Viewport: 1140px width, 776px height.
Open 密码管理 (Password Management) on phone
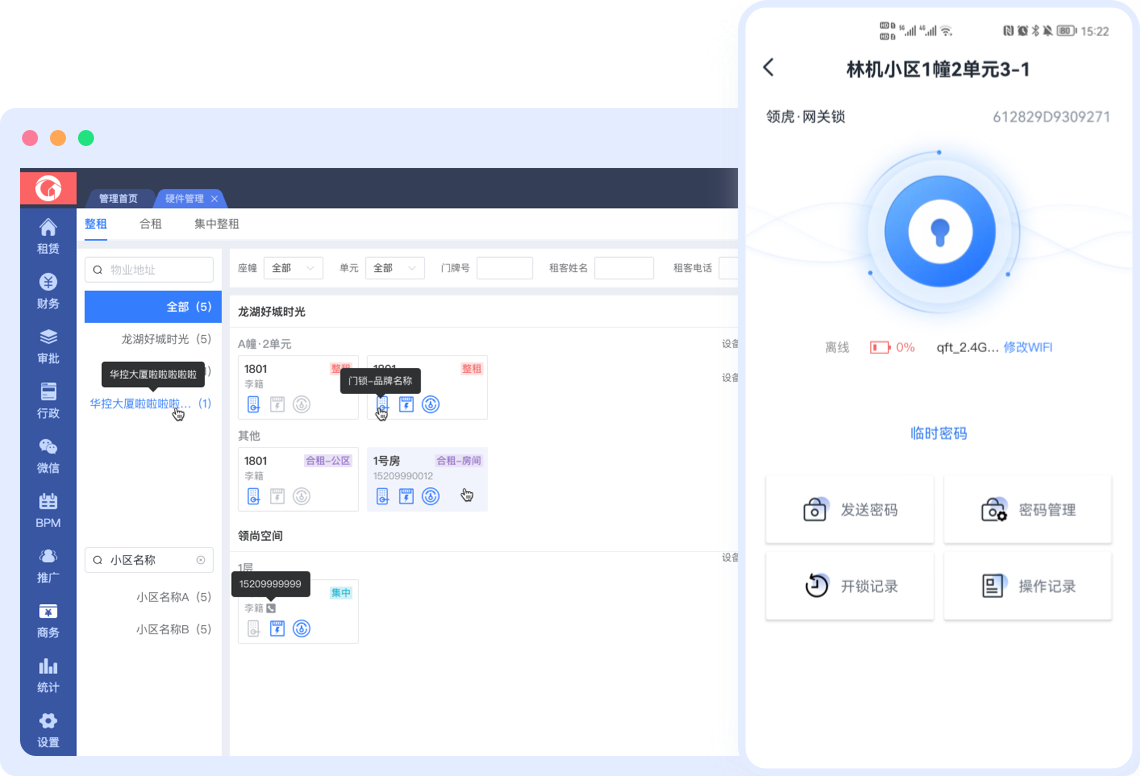(1027, 508)
